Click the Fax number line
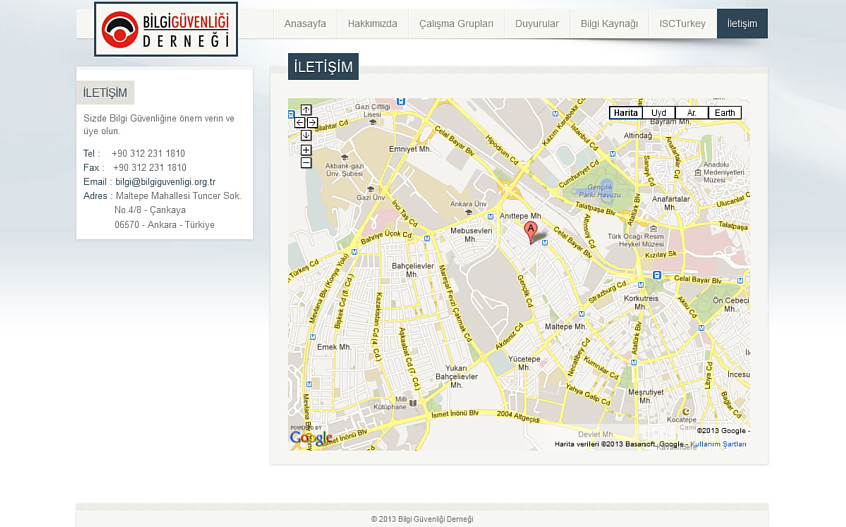 point(135,168)
